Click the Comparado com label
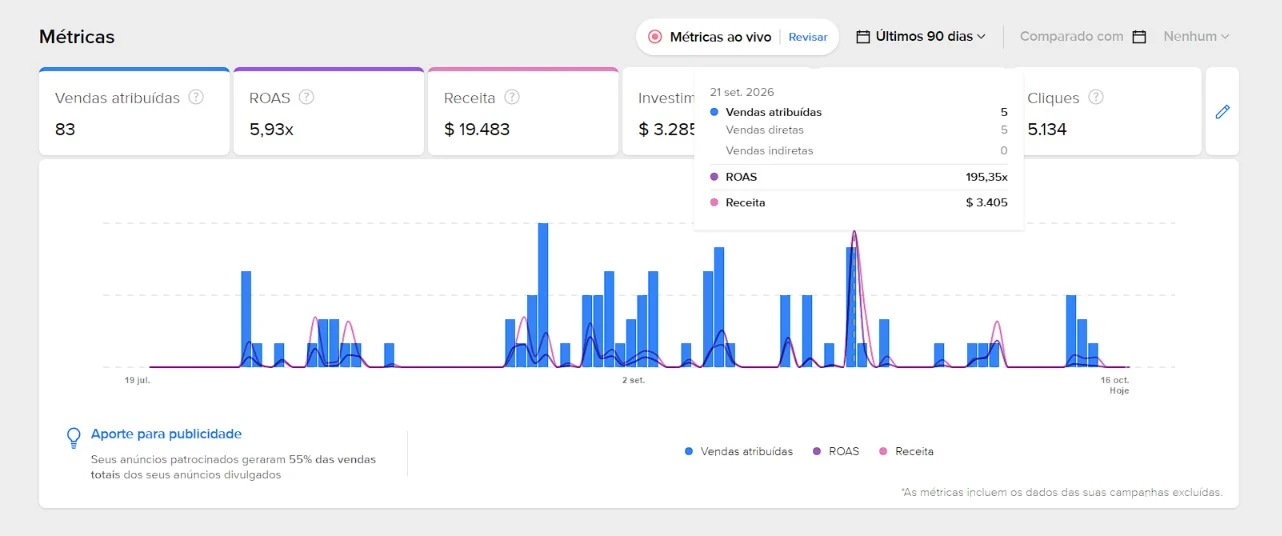The width and height of the screenshot is (1282, 536). tap(1071, 36)
